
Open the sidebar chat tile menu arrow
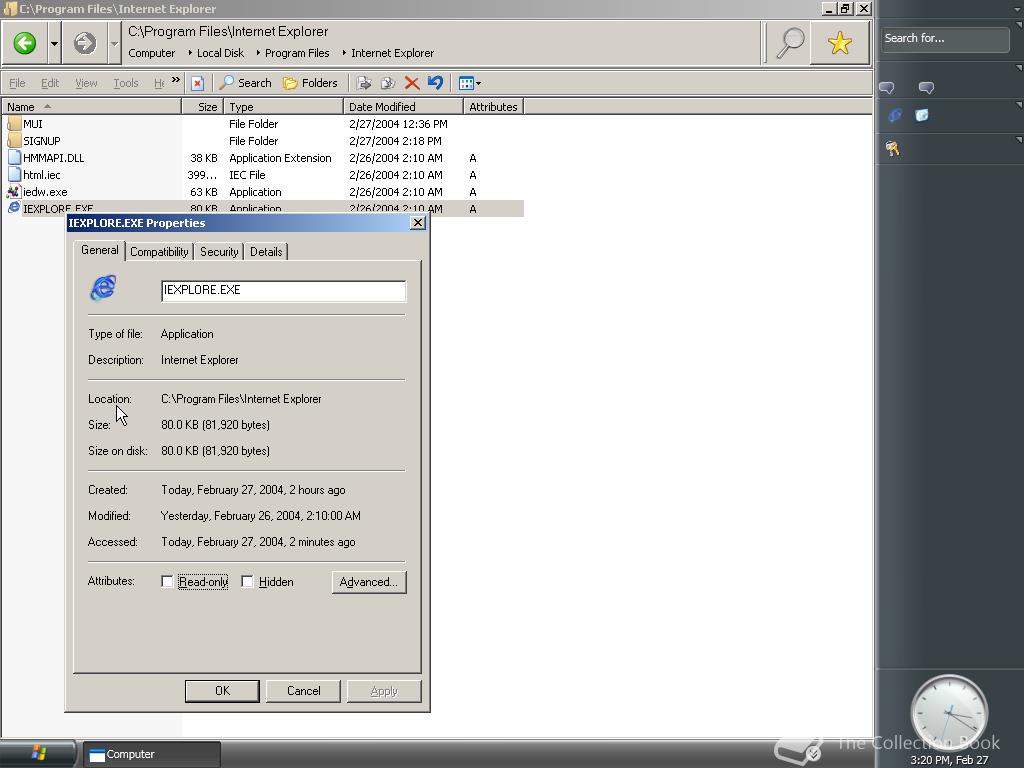pos(1019,68)
